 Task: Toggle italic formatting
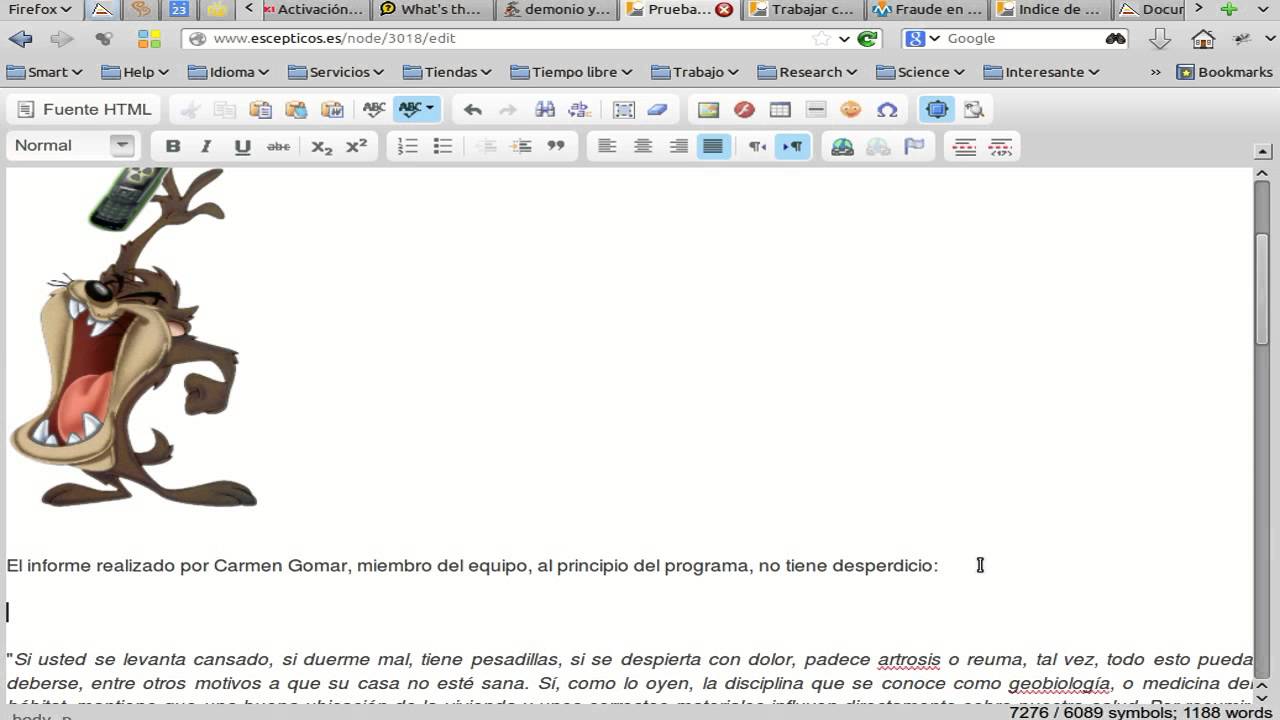(207, 146)
